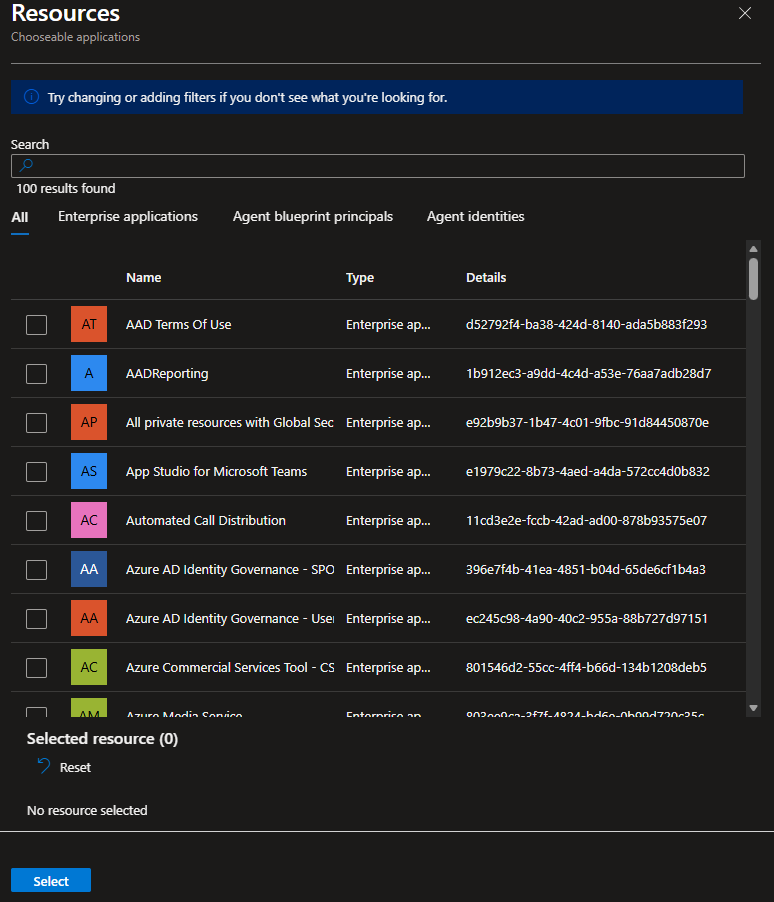Close the Resources panel
This screenshot has width=774, height=902.
pos(745,13)
